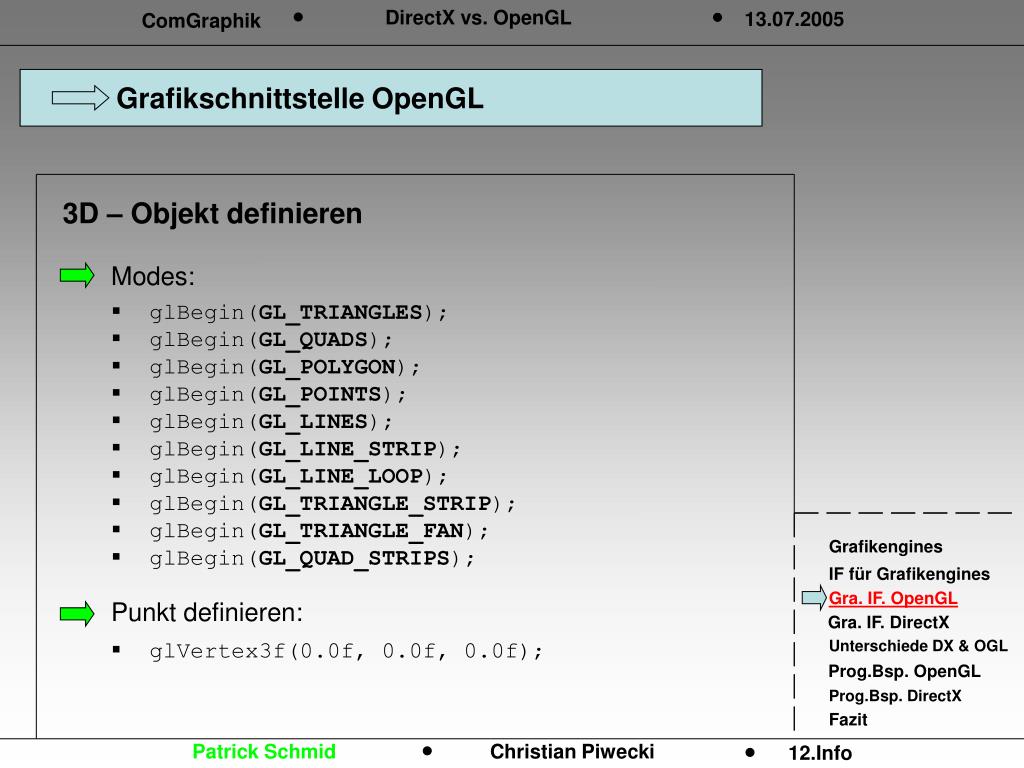The height and width of the screenshot is (768, 1024).
Task: Select the glBegin(GL_POLYGON); line
Action: (285, 368)
